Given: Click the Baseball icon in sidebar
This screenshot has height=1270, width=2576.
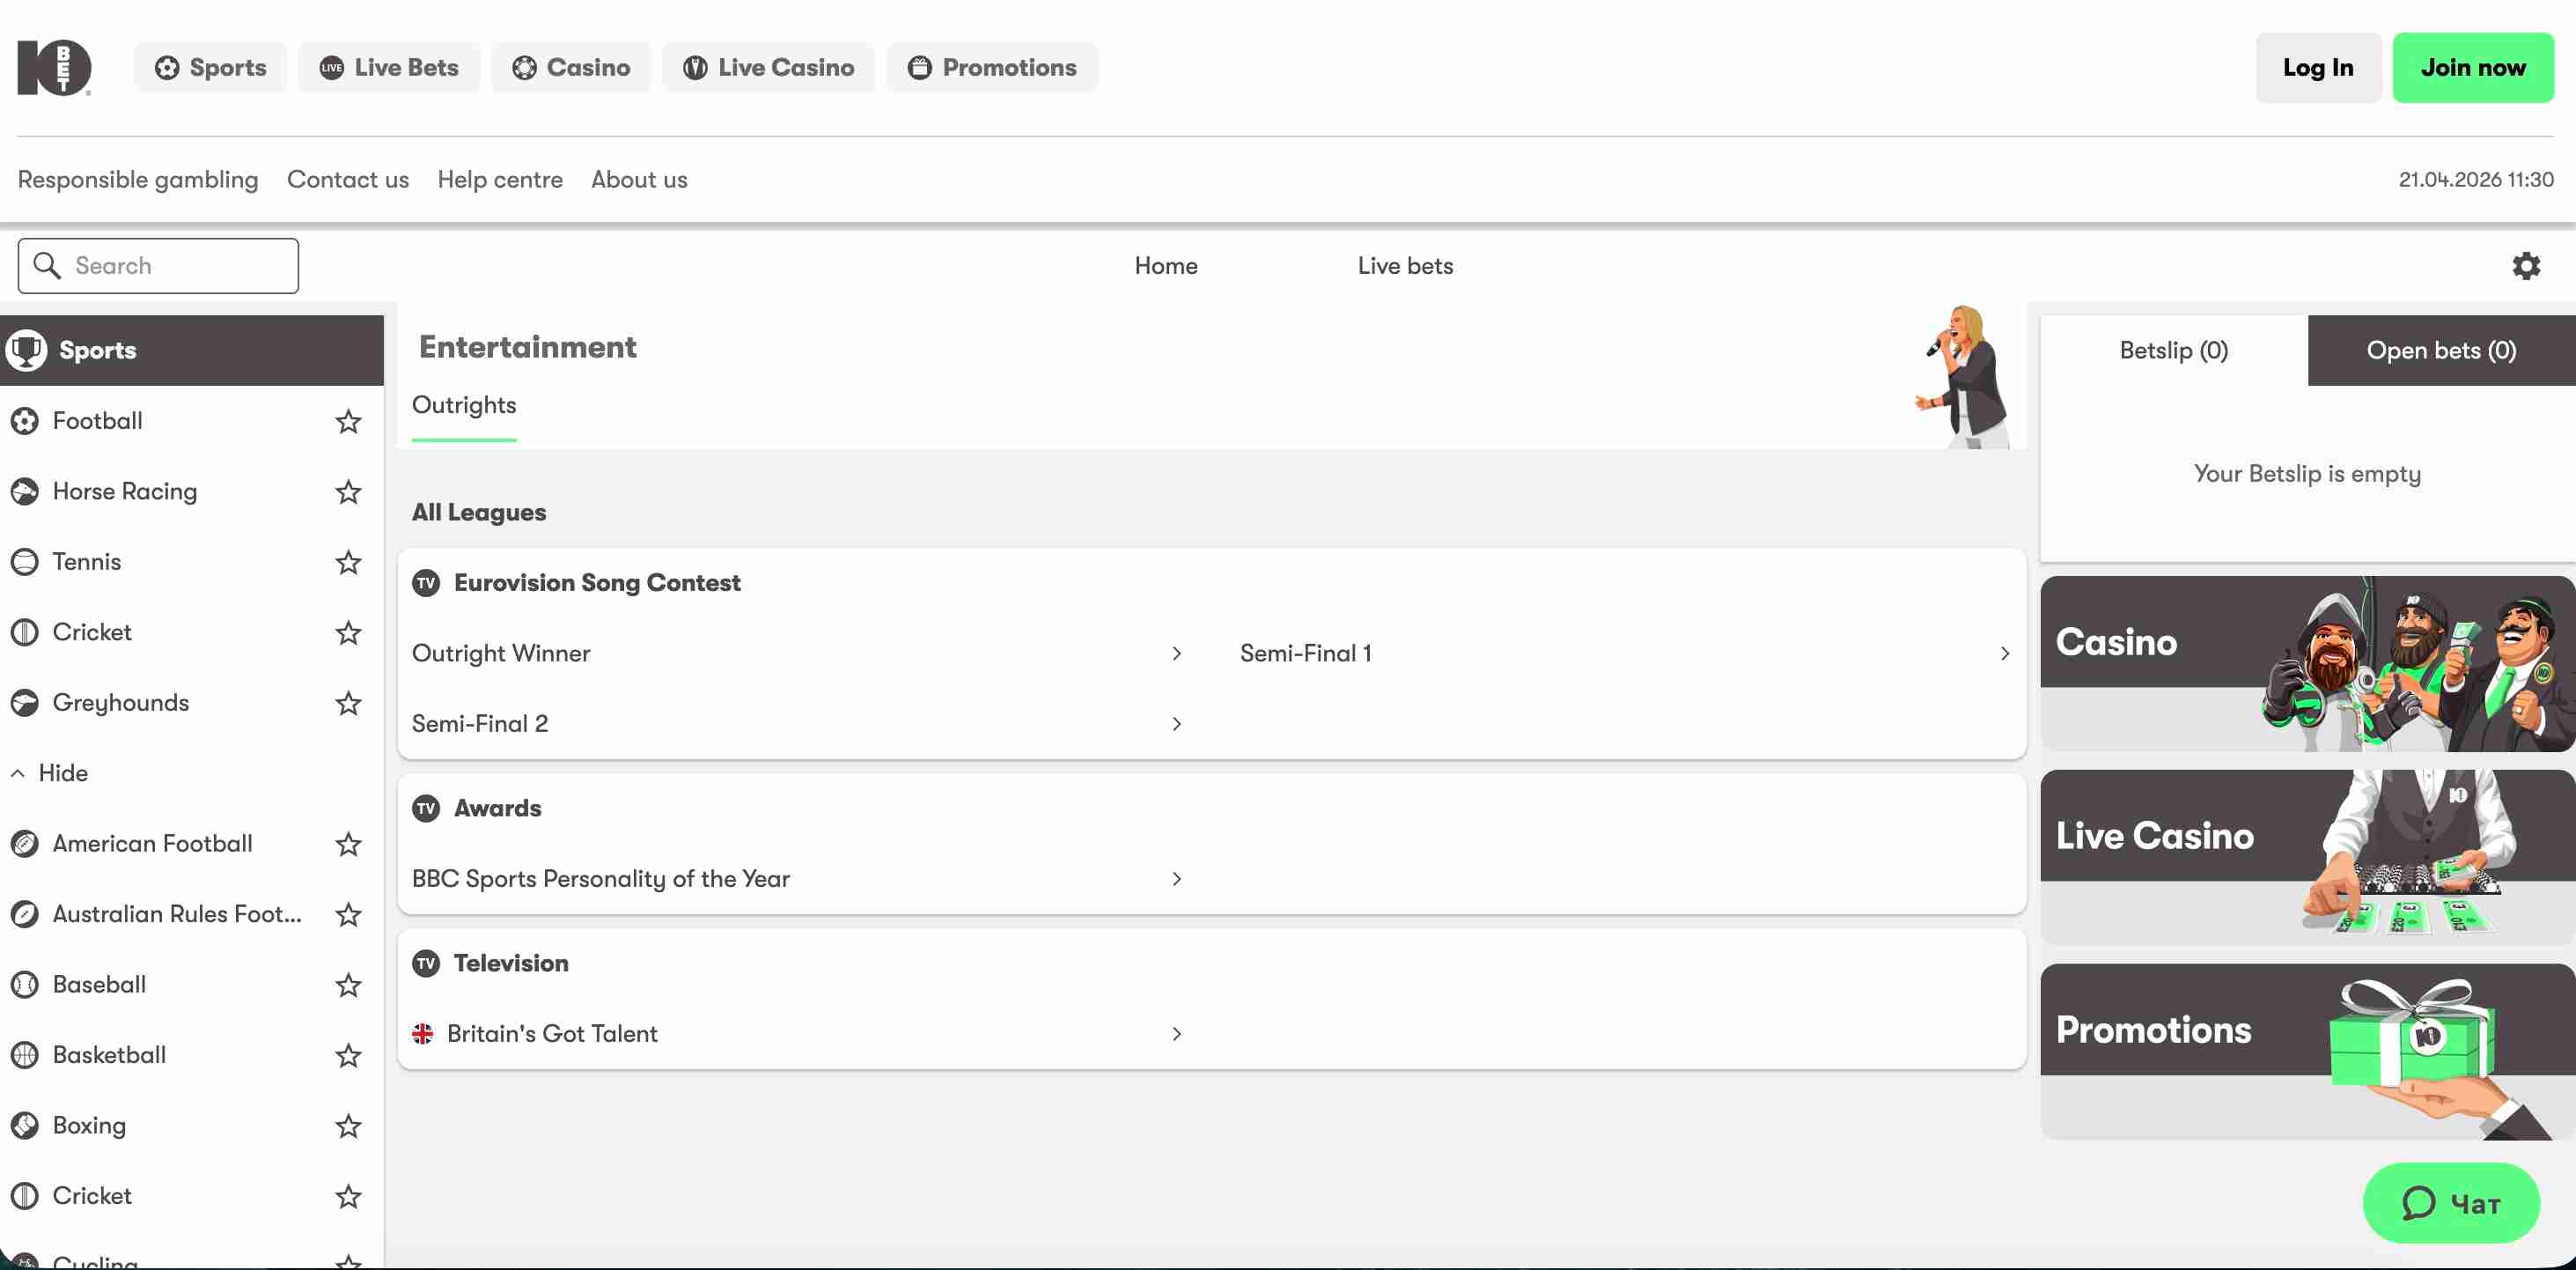Looking at the screenshot, I should (x=25, y=985).
